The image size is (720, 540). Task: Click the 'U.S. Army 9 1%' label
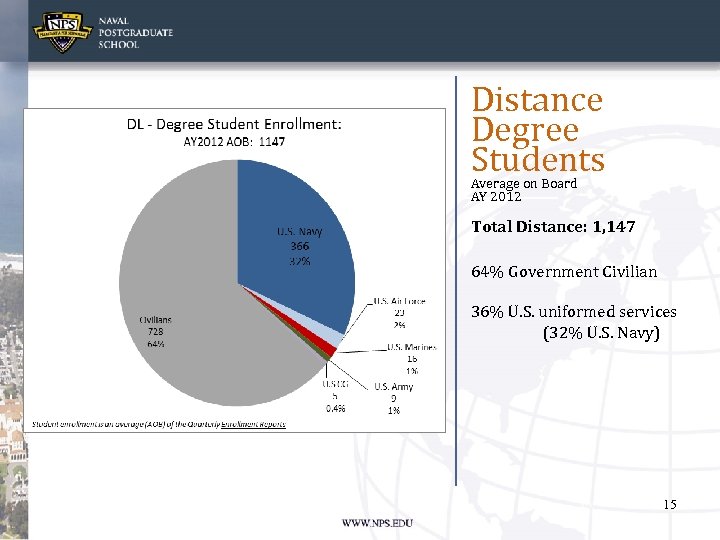(394, 398)
